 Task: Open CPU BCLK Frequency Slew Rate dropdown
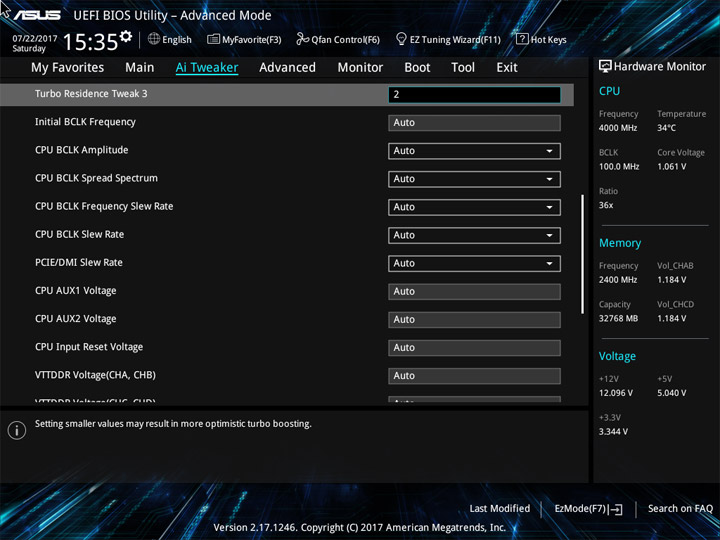coord(474,207)
